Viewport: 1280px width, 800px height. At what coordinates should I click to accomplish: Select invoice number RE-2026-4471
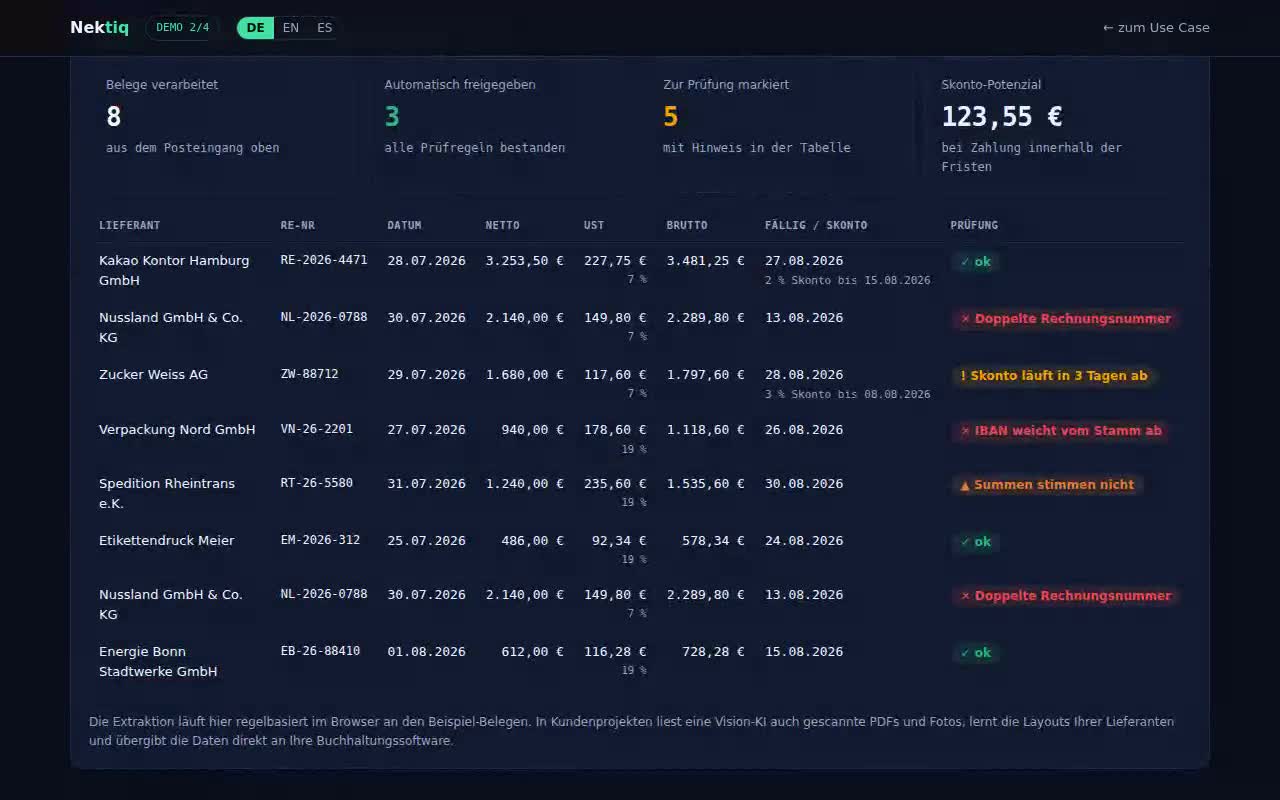324,260
